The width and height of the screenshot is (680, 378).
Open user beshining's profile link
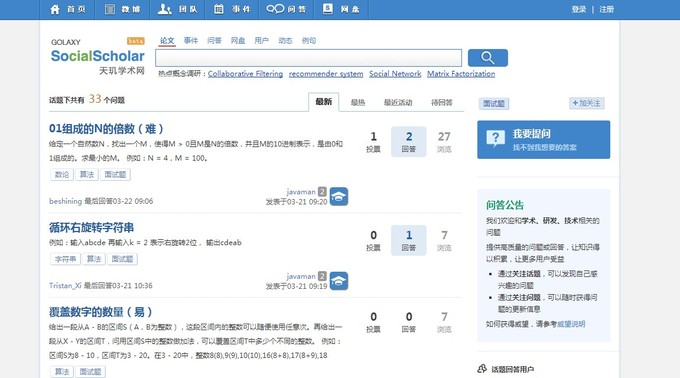pos(65,201)
